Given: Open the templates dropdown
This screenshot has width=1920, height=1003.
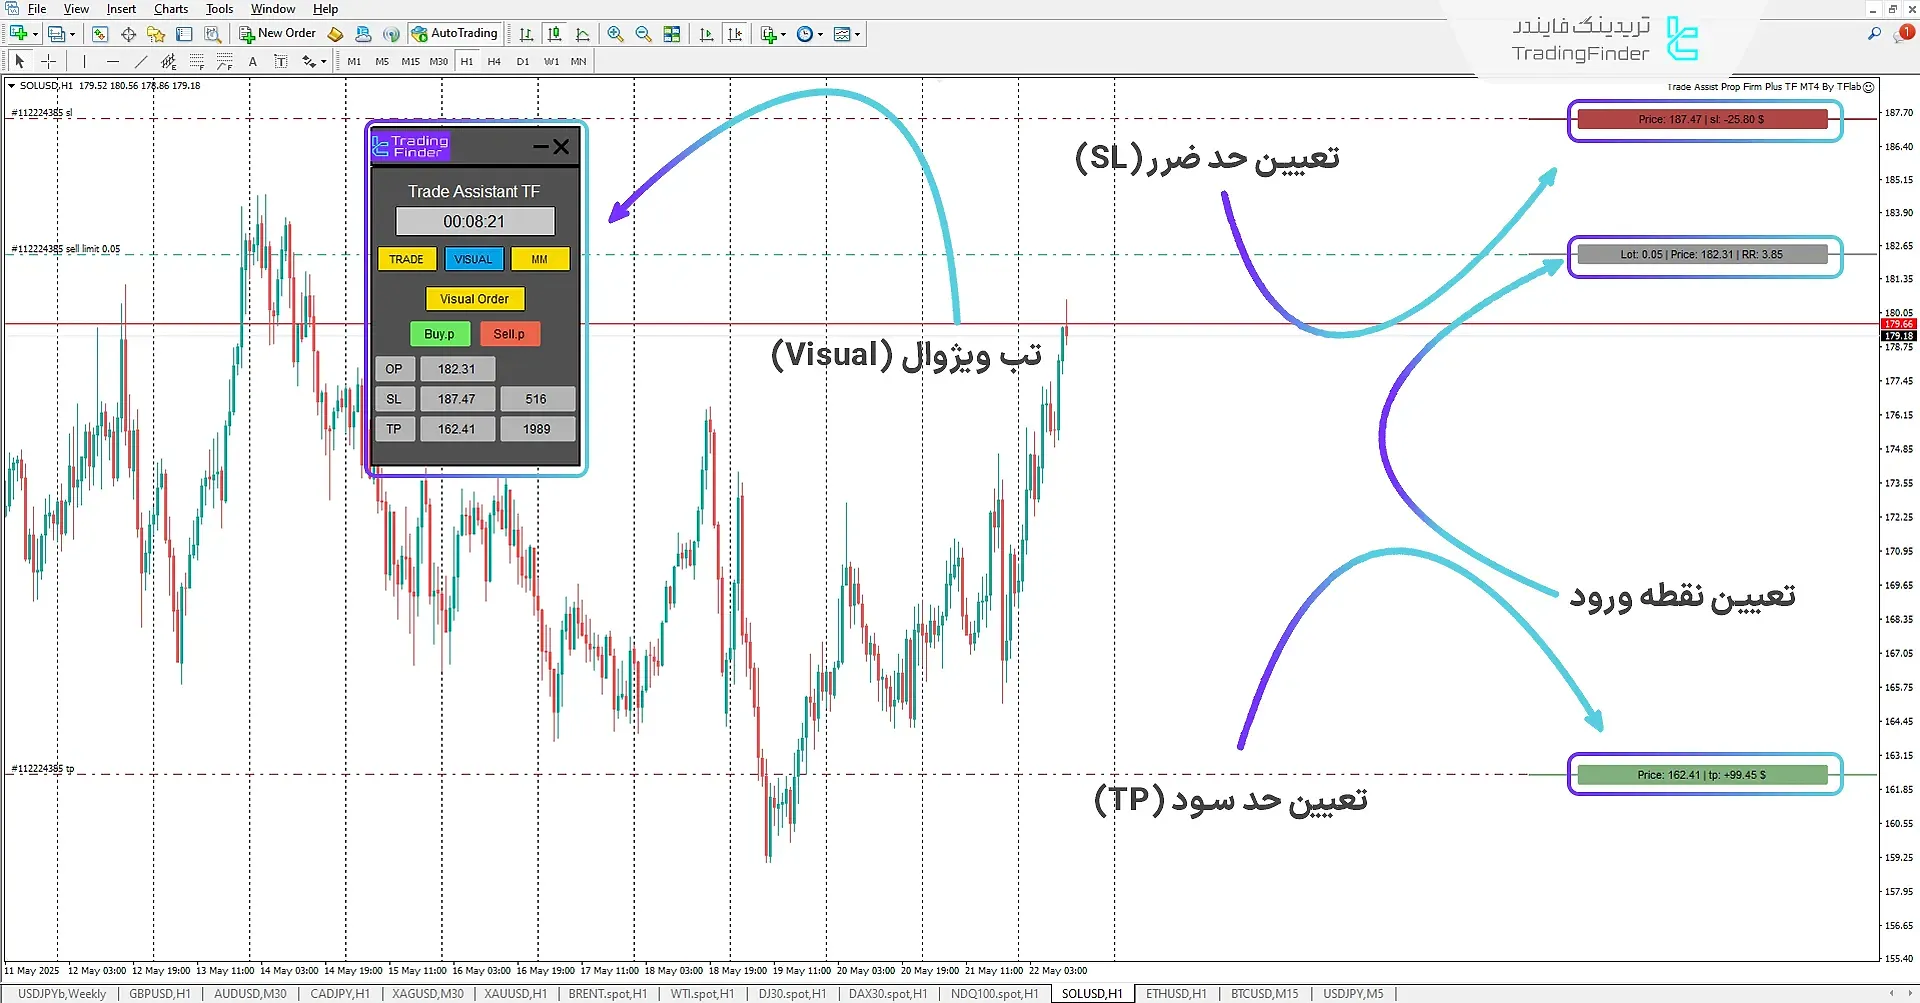Looking at the screenshot, I should (847, 34).
